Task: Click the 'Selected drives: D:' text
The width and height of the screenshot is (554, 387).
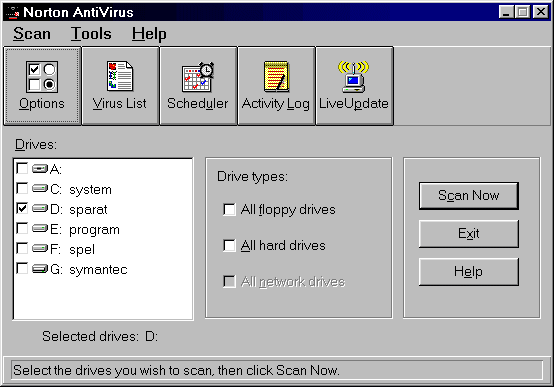Action: tap(100, 336)
